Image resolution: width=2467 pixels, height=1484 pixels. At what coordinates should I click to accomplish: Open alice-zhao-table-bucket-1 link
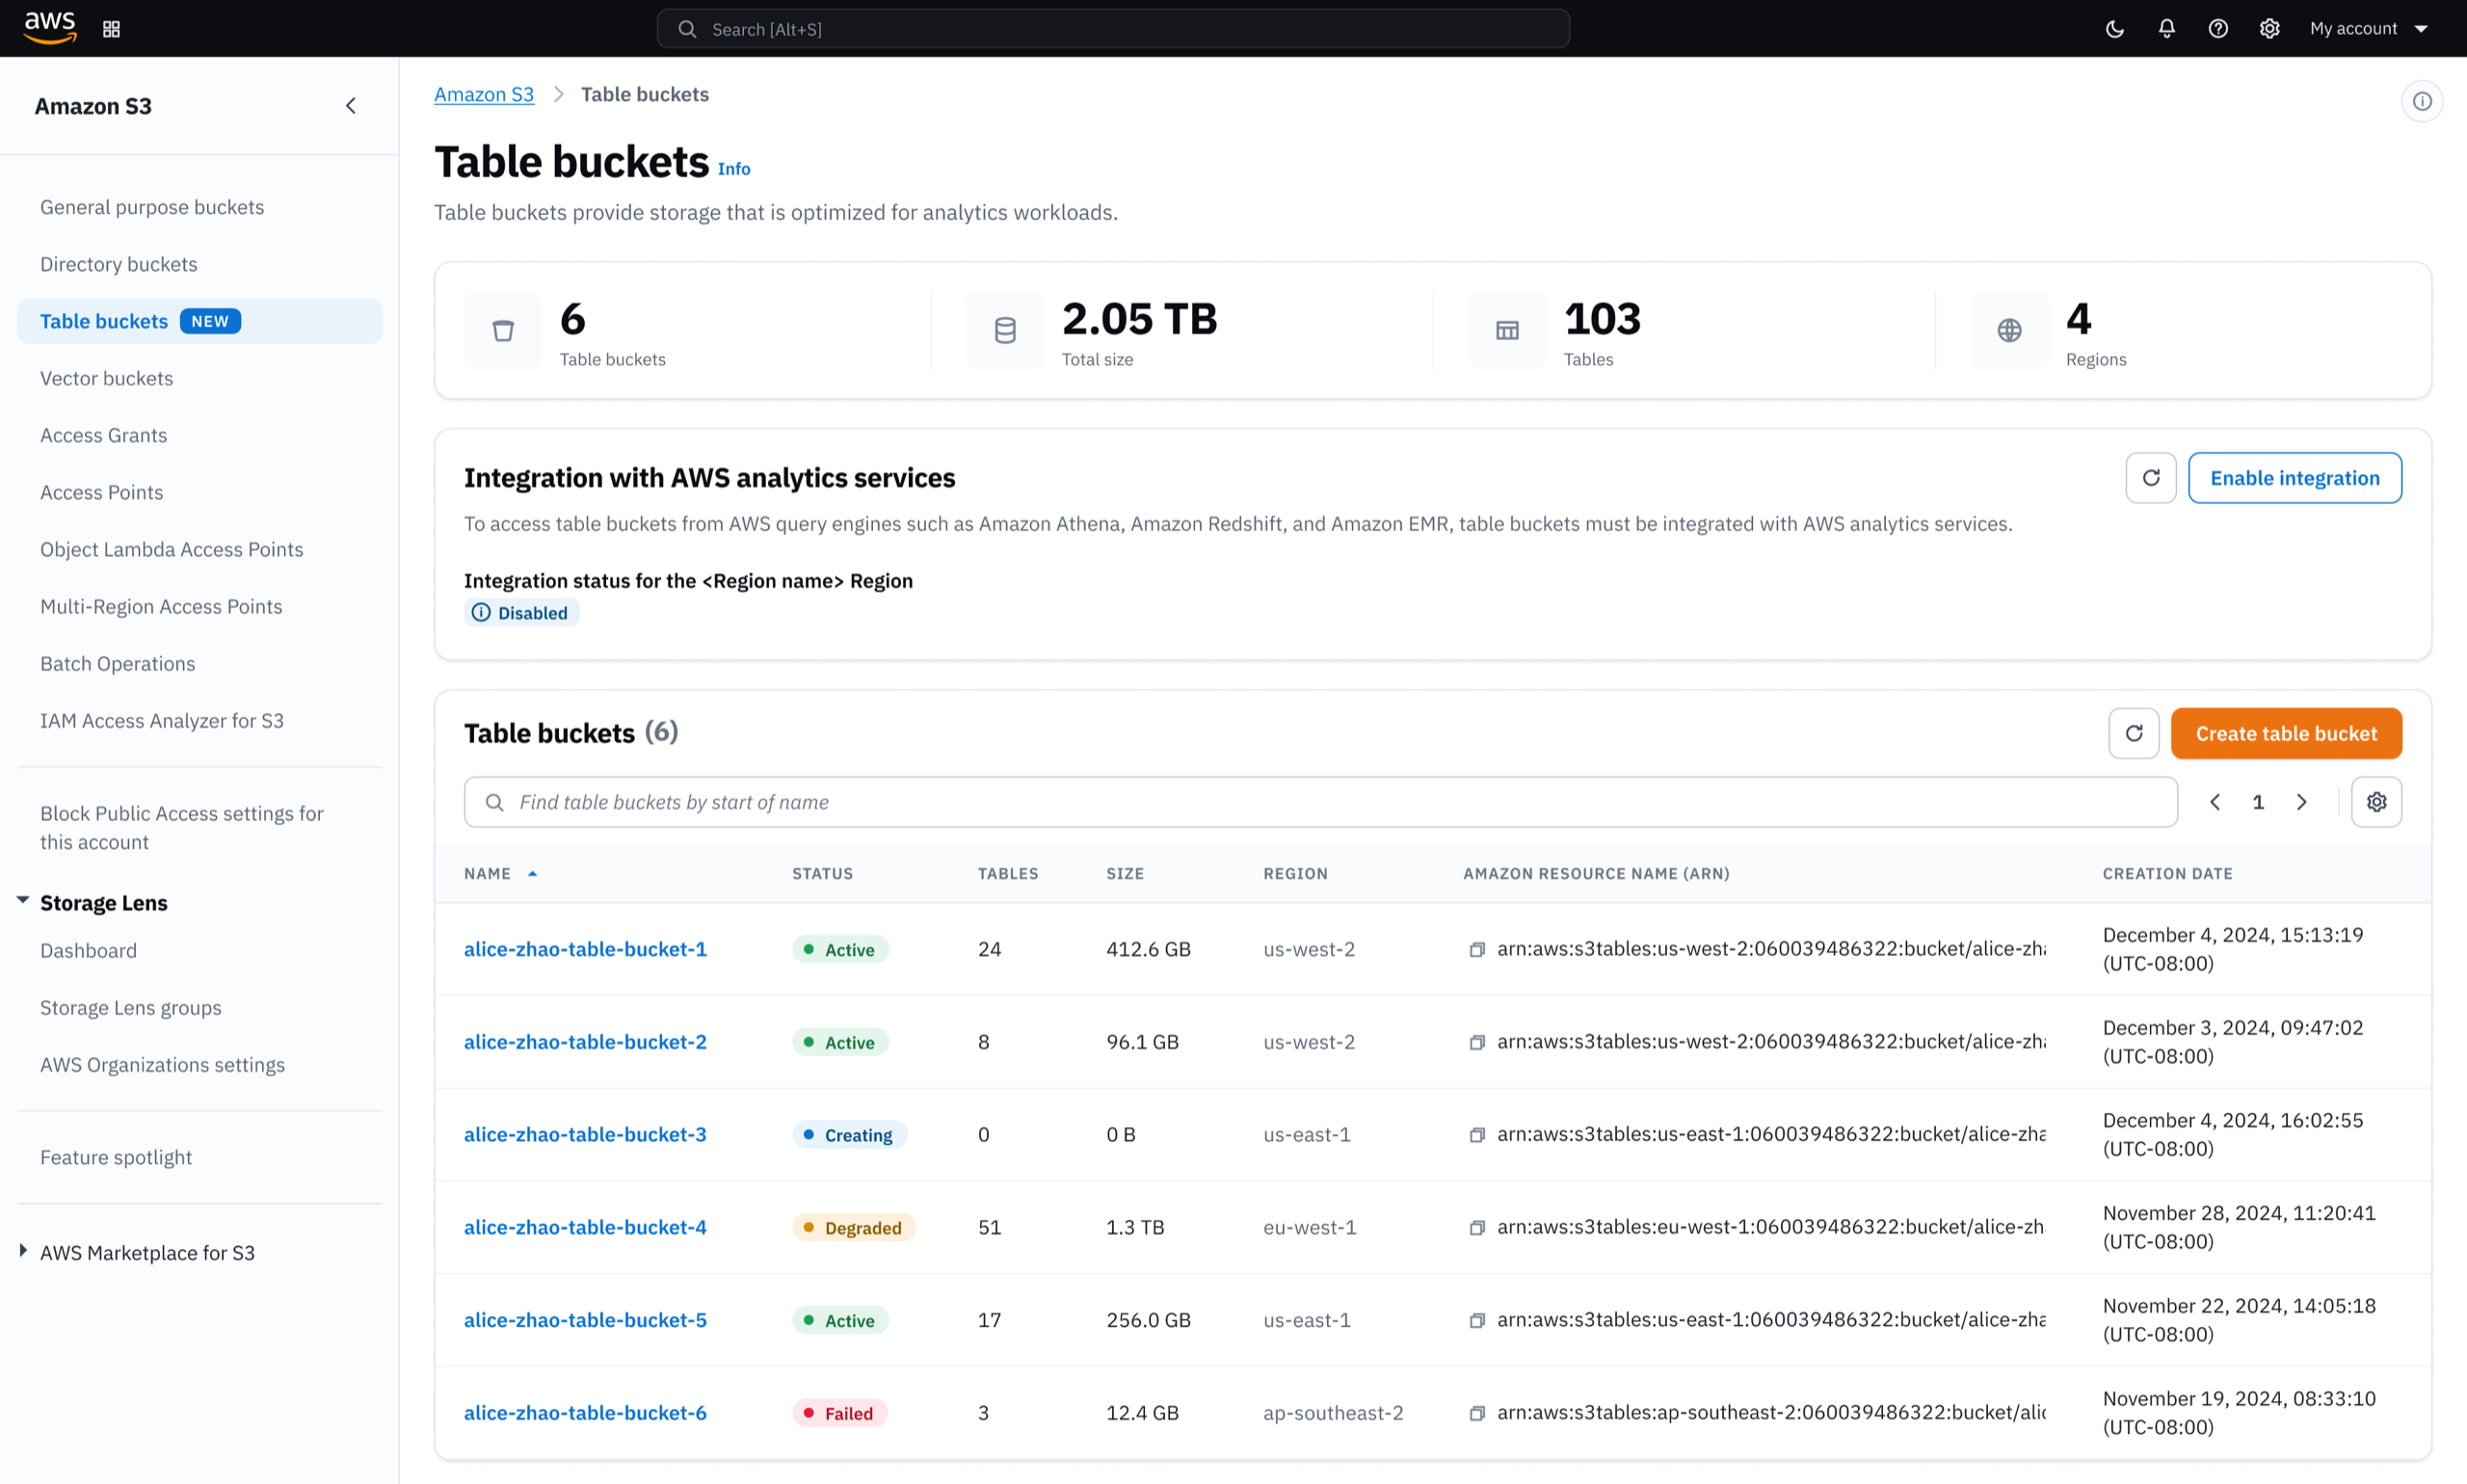(585, 949)
